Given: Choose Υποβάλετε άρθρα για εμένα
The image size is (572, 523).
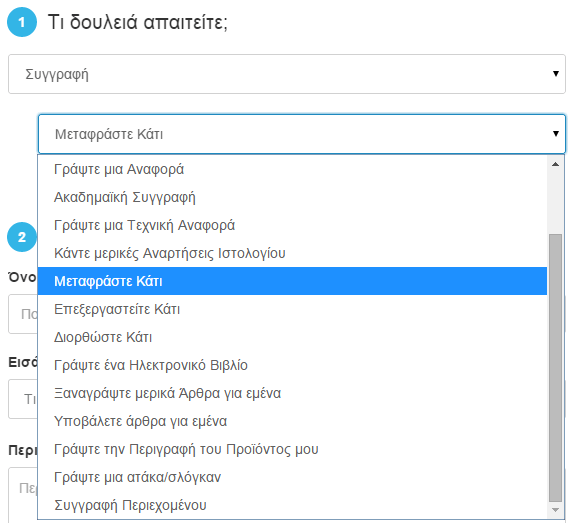Looking at the screenshot, I should (292, 421).
